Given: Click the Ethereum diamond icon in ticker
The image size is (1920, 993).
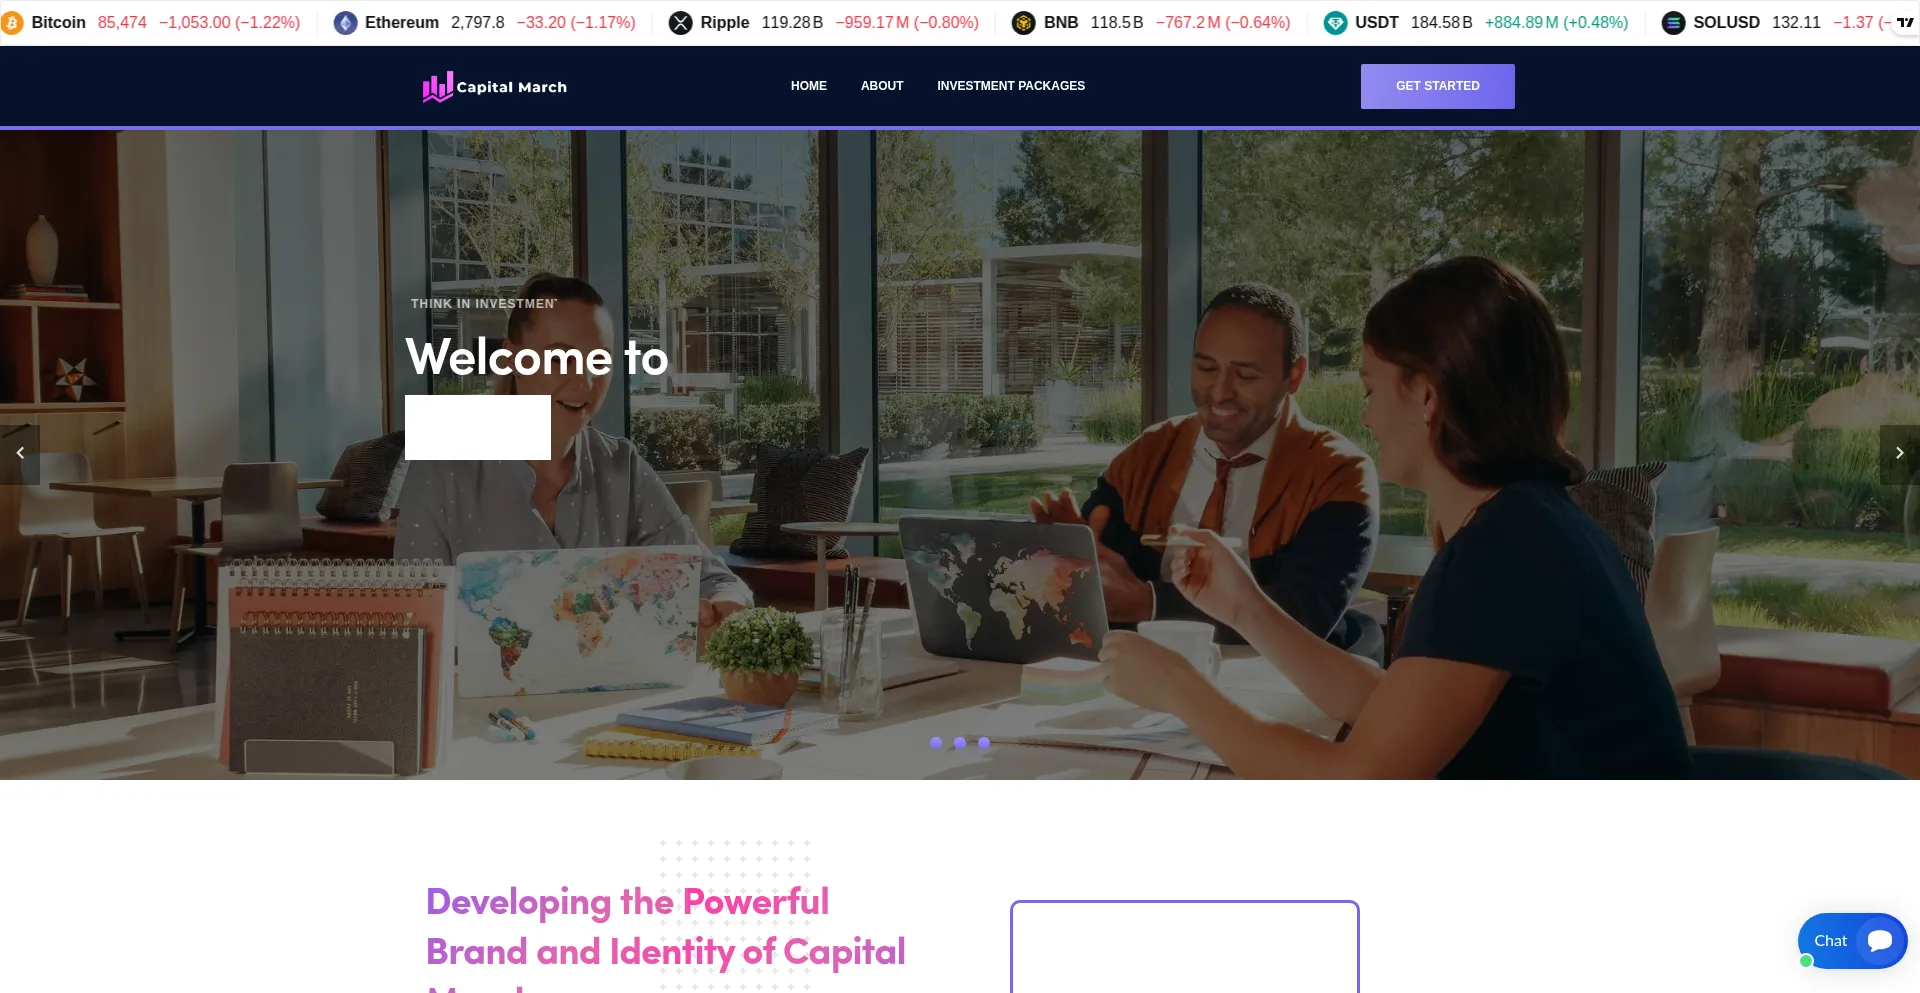Looking at the screenshot, I should [x=345, y=22].
